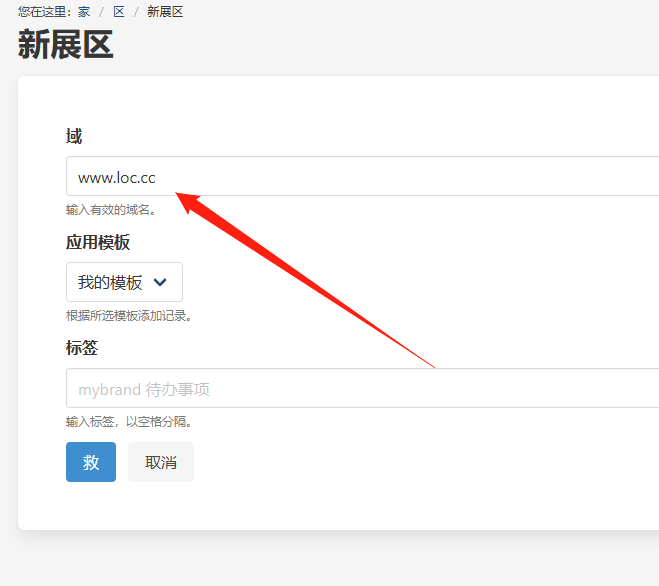This screenshot has height=586, width=659.
Task: Click the 输入标签，以空格分隔 hint text
Action: coord(128,421)
